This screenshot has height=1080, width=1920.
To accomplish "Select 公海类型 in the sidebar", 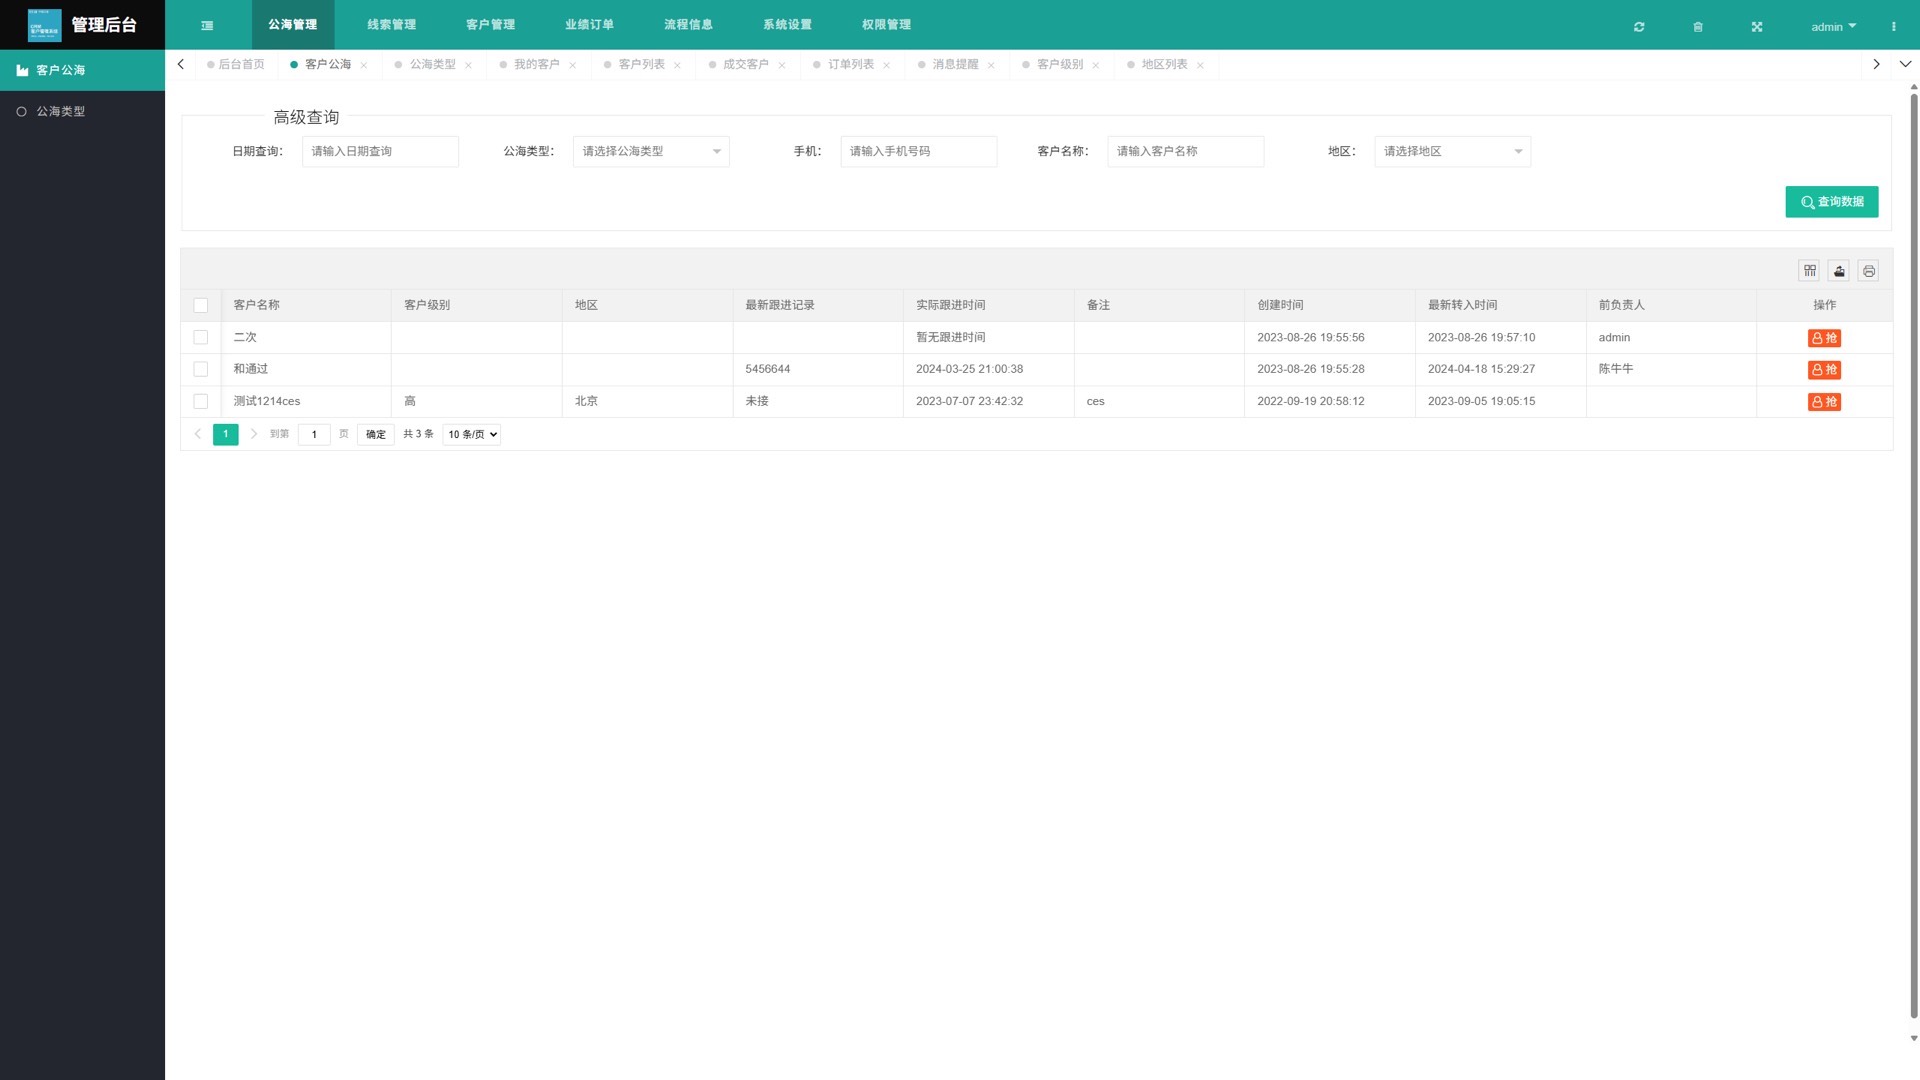I will pos(82,111).
